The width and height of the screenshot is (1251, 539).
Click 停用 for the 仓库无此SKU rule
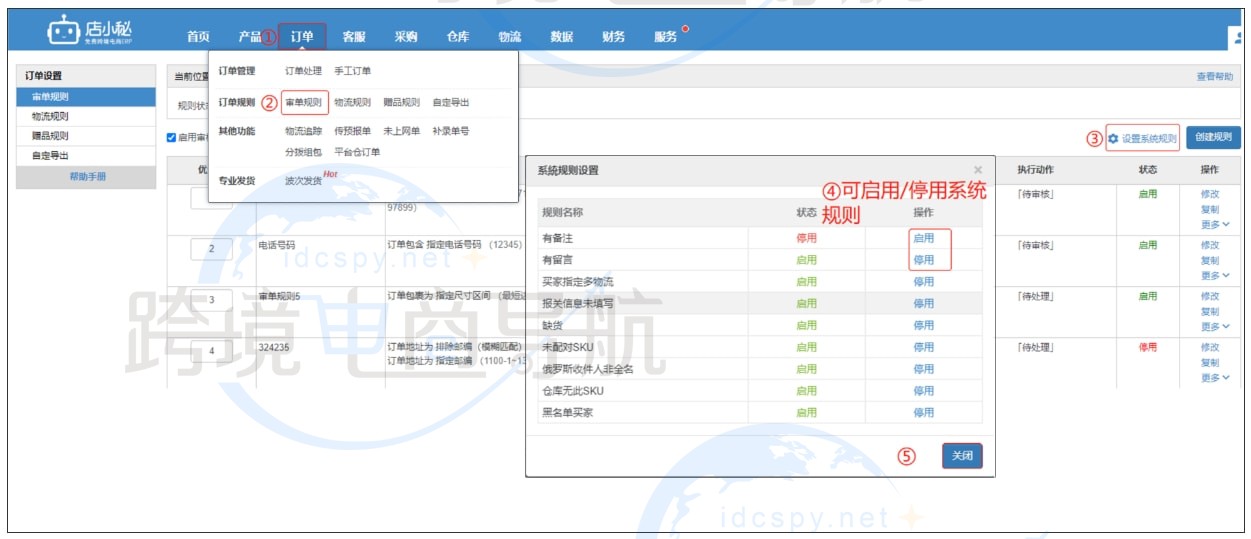click(923, 391)
